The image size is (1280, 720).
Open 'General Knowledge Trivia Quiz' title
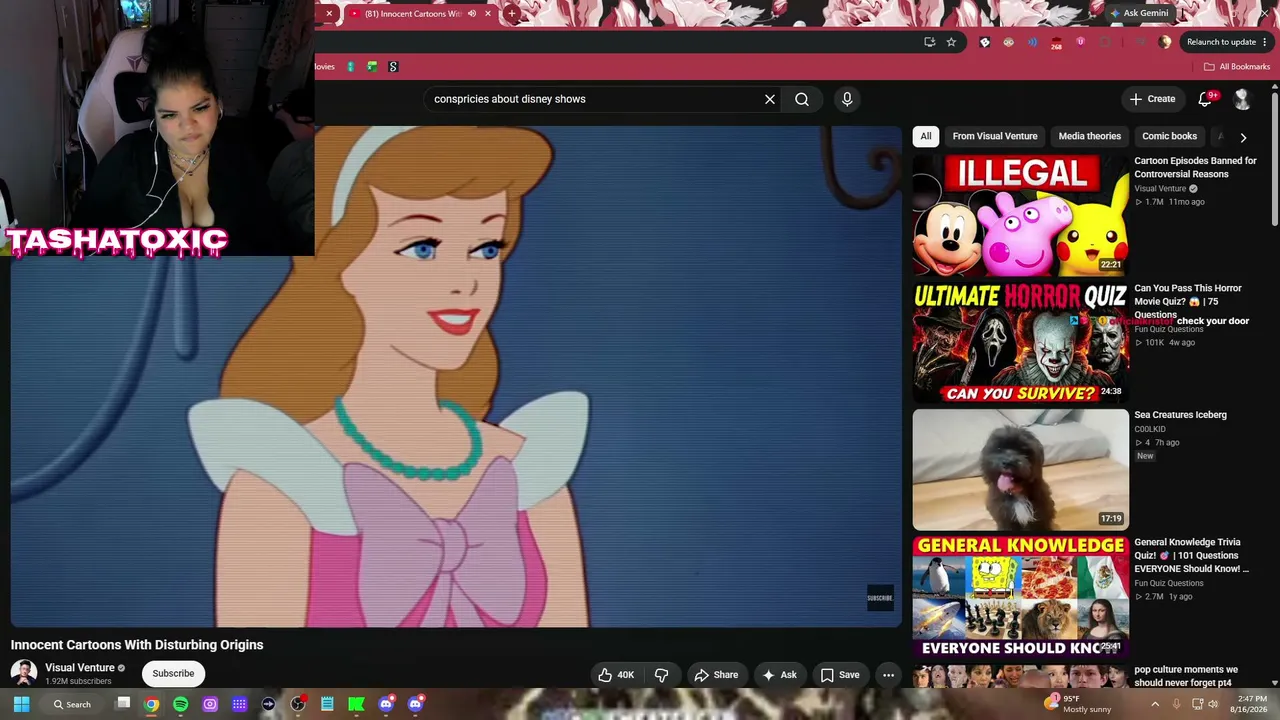[1191, 555]
